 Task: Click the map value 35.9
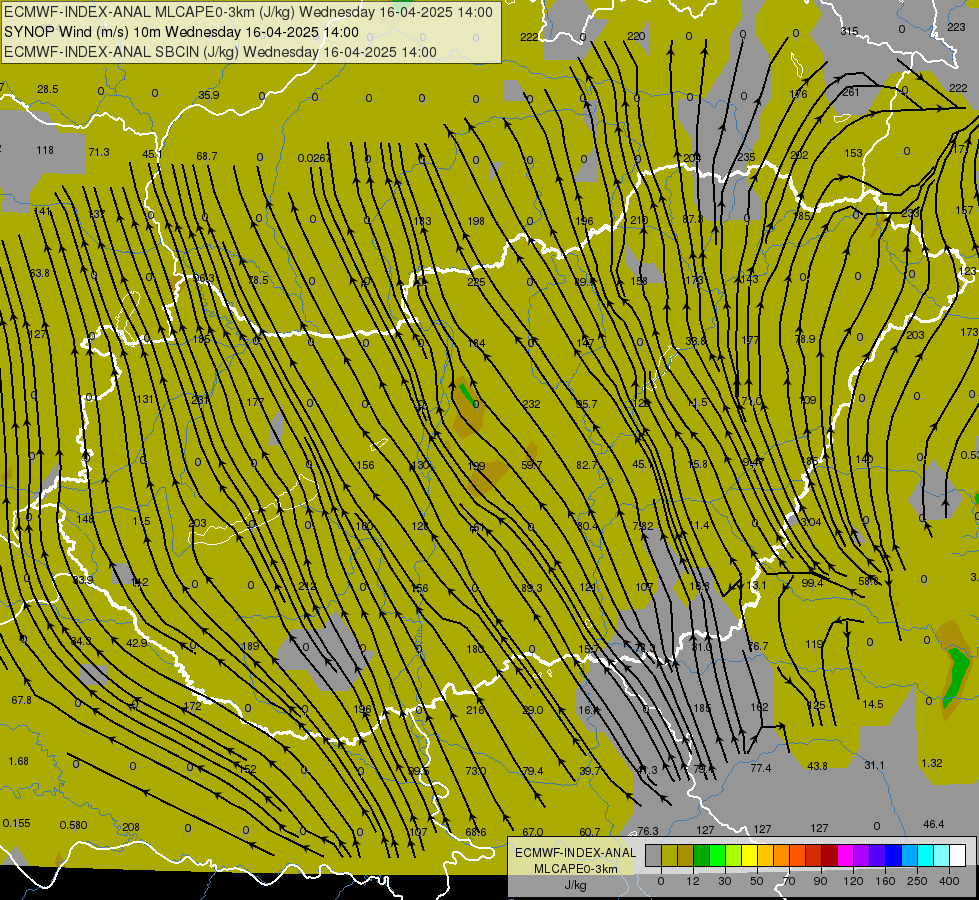pyautogui.click(x=209, y=95)
